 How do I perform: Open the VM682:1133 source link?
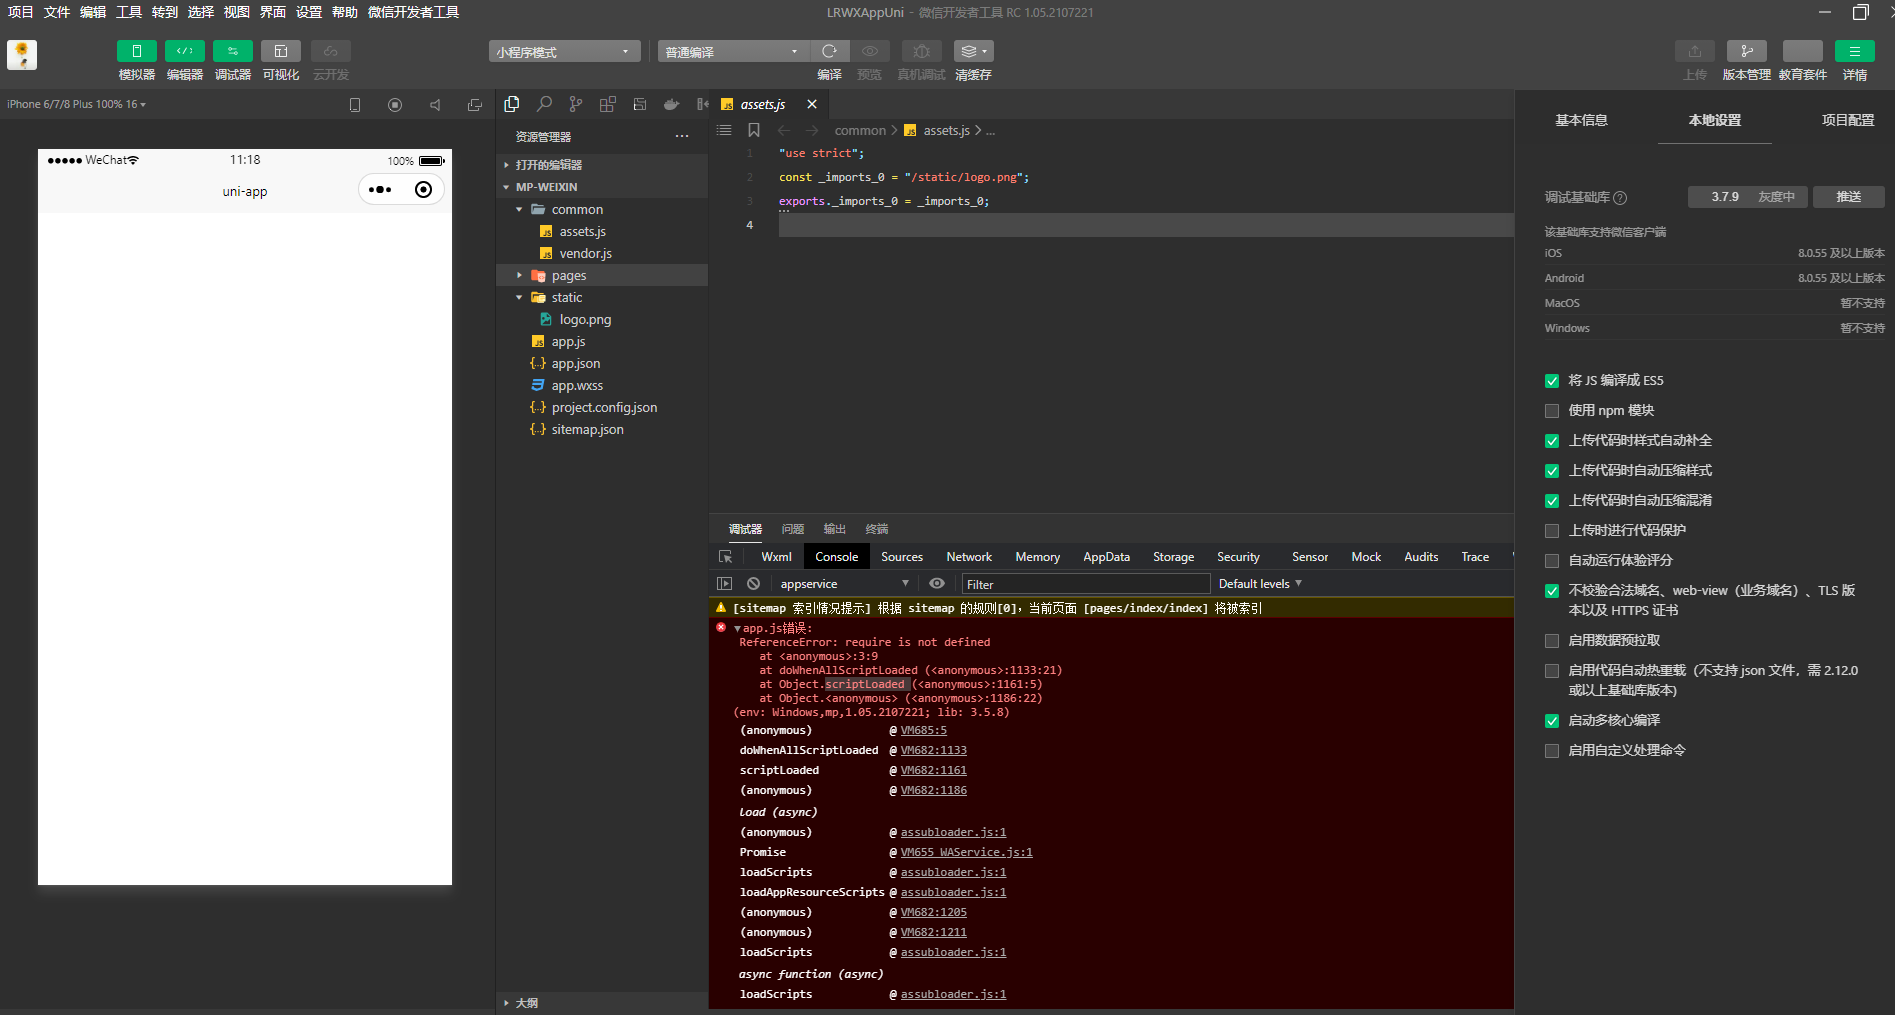(x=933, y=751)
